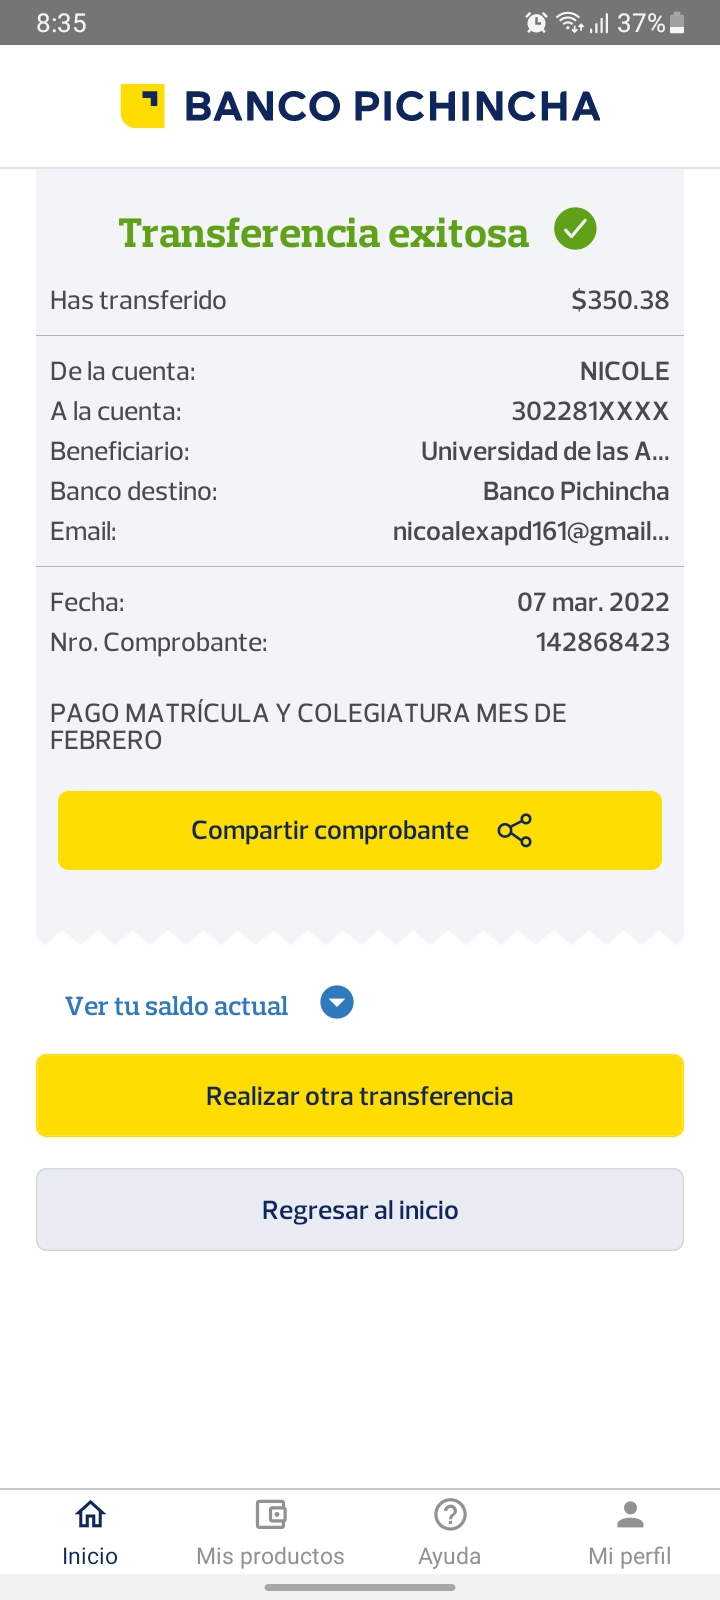Tap the Inicio home icon
Screen dimensions: 720x1600
[x=90, y=1515]
